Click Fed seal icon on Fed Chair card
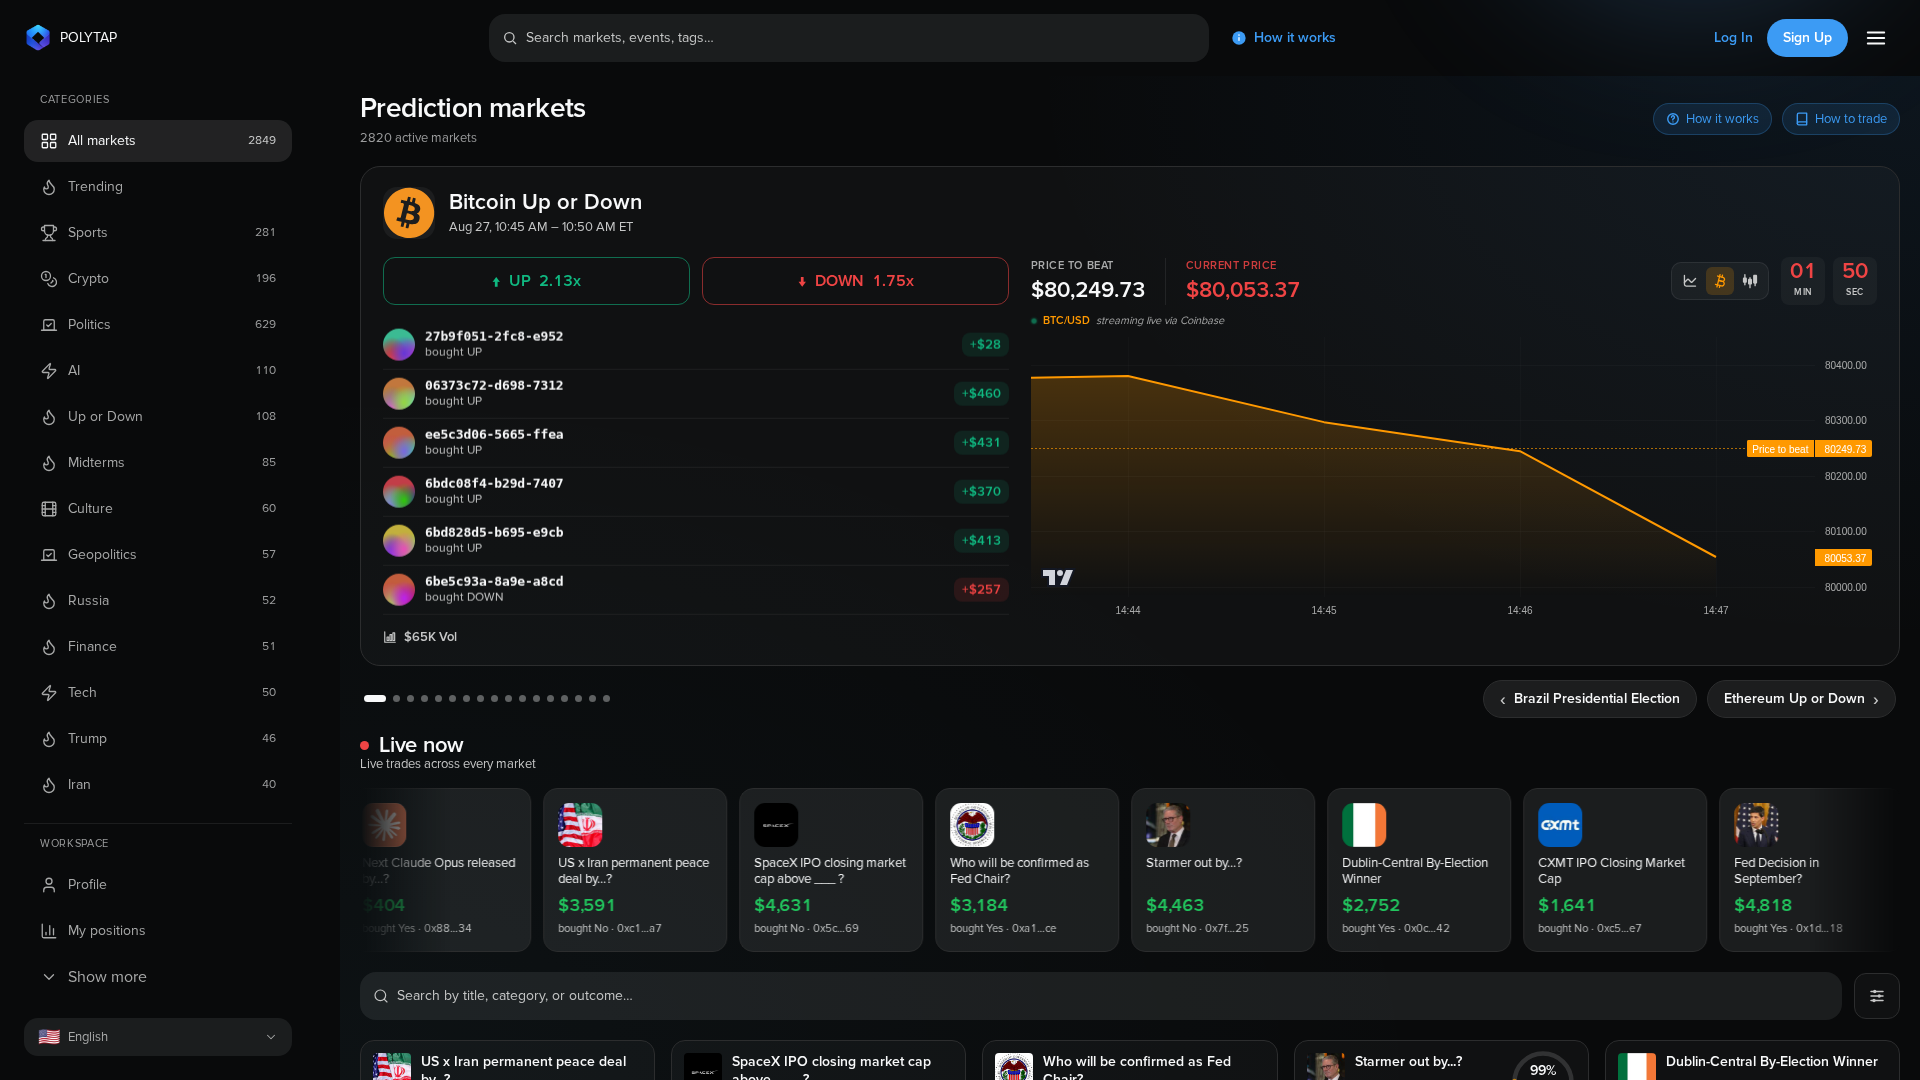This screenshot has width=1920, height=1080. [972, 825]
